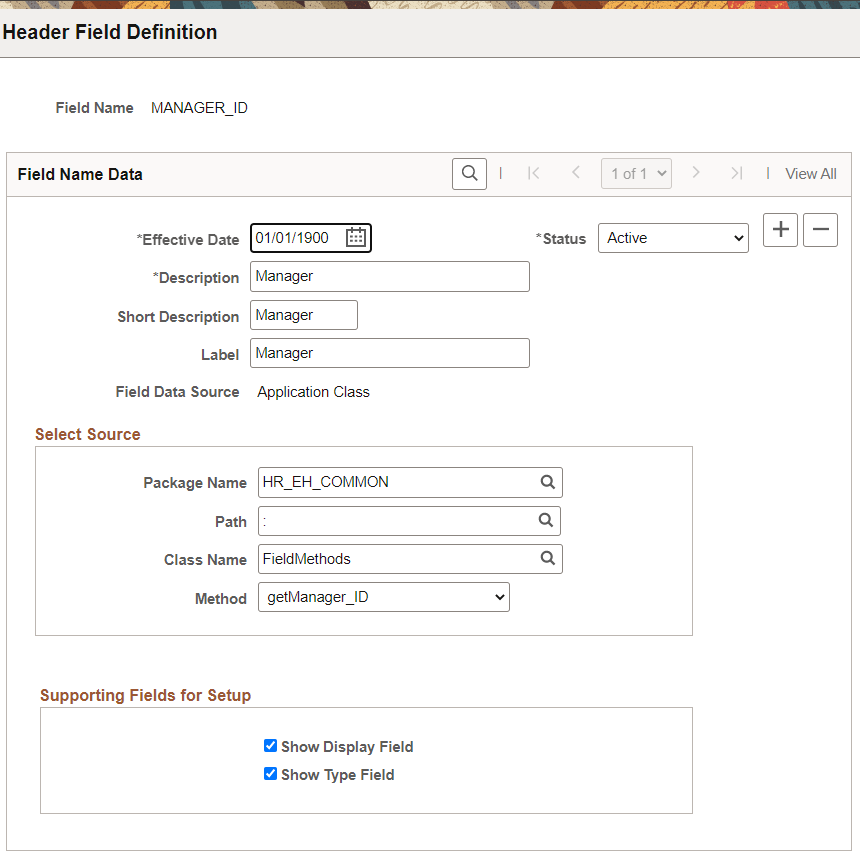Click the search magnifier in Field Name Data header
The width and height of the screenshot is (860, 860).
click(x=469, y=173)
